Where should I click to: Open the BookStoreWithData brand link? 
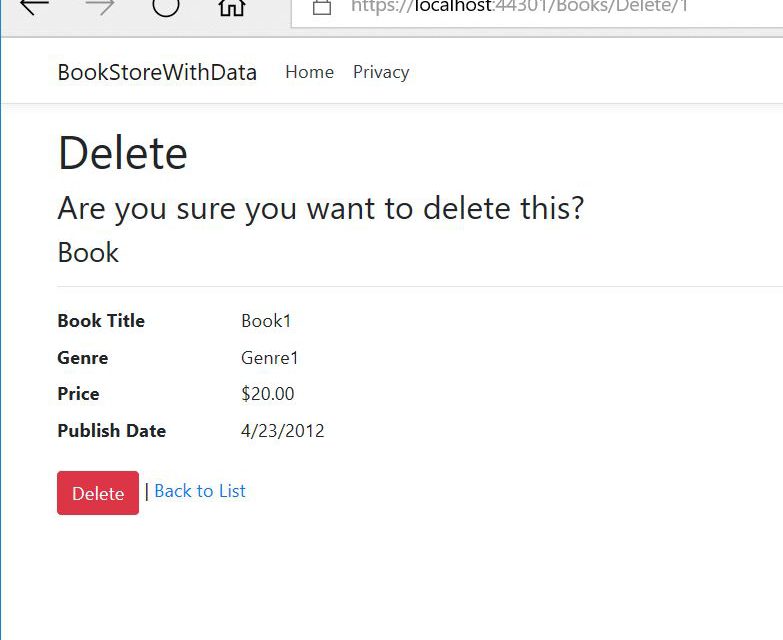click(157, 72)
